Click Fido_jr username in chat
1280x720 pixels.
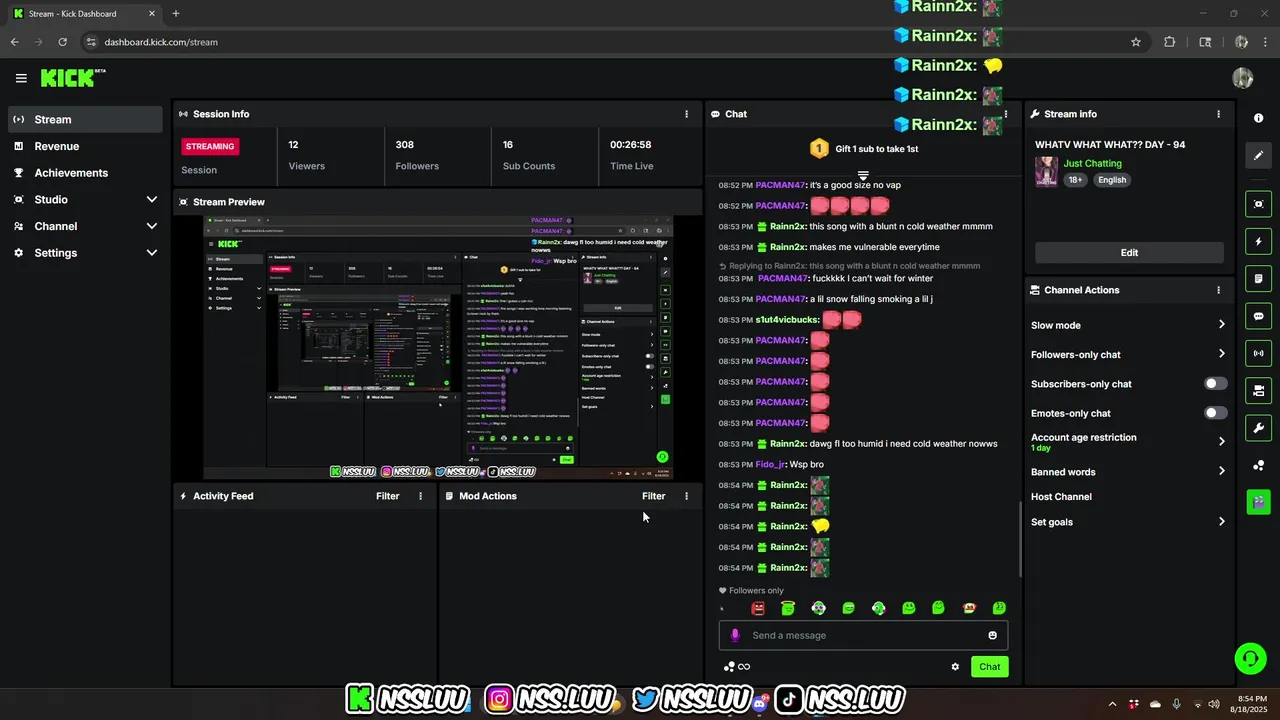coord(770,465)
